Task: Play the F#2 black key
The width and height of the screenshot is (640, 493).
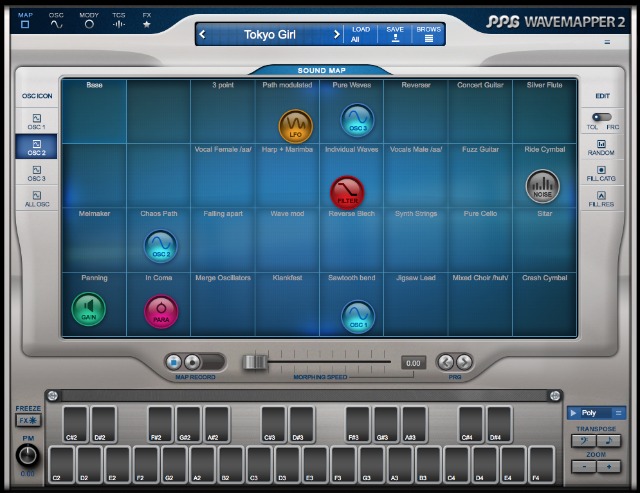Action: (160, 424)
